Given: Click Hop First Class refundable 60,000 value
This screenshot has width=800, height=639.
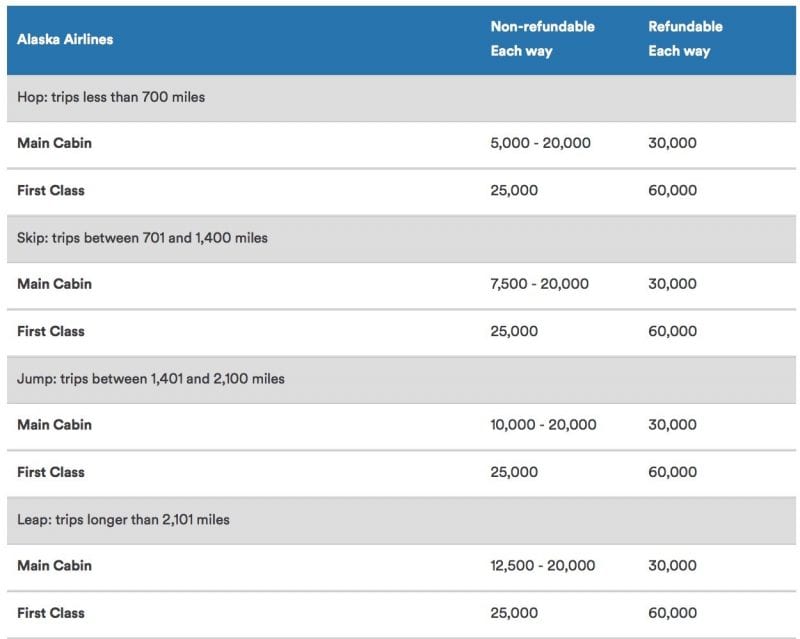Looking at the screenshot, I should pos(672,191).
